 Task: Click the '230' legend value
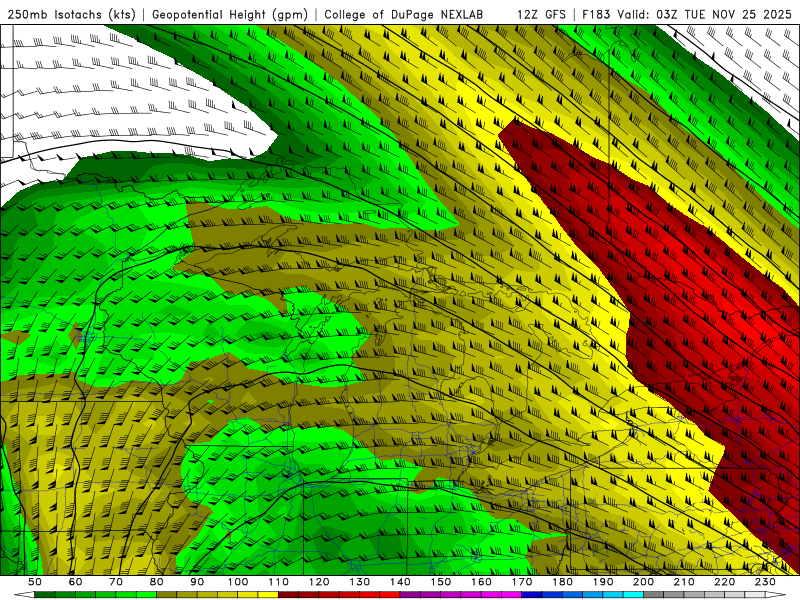[765, 582]
